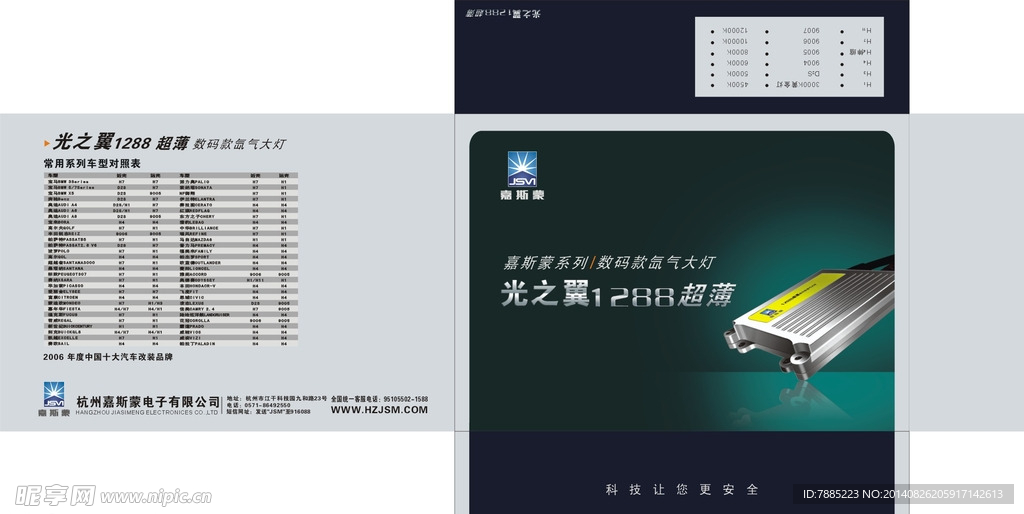Click the orange triangle before the 光之翼1288 heading
This screenshot has height=514, width=1024.
point(46,143)
